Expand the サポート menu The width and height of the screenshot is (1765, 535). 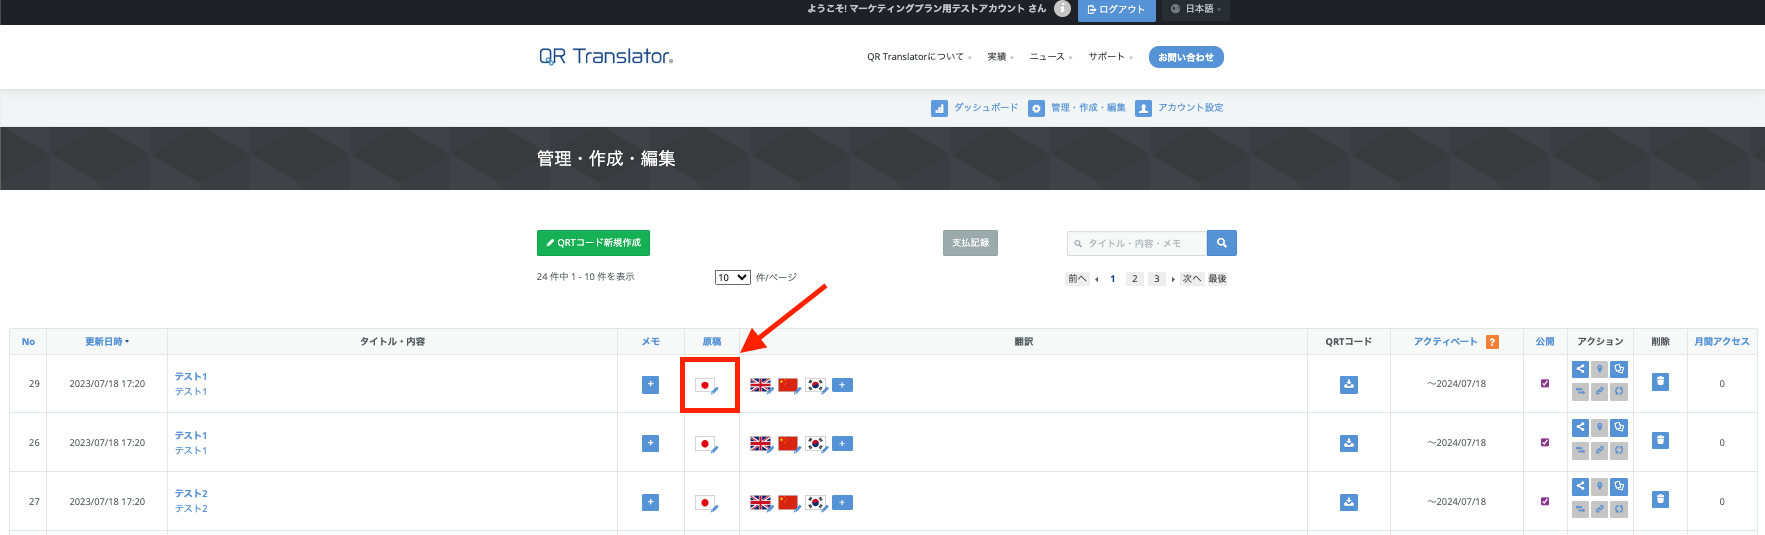[1110, 57]
